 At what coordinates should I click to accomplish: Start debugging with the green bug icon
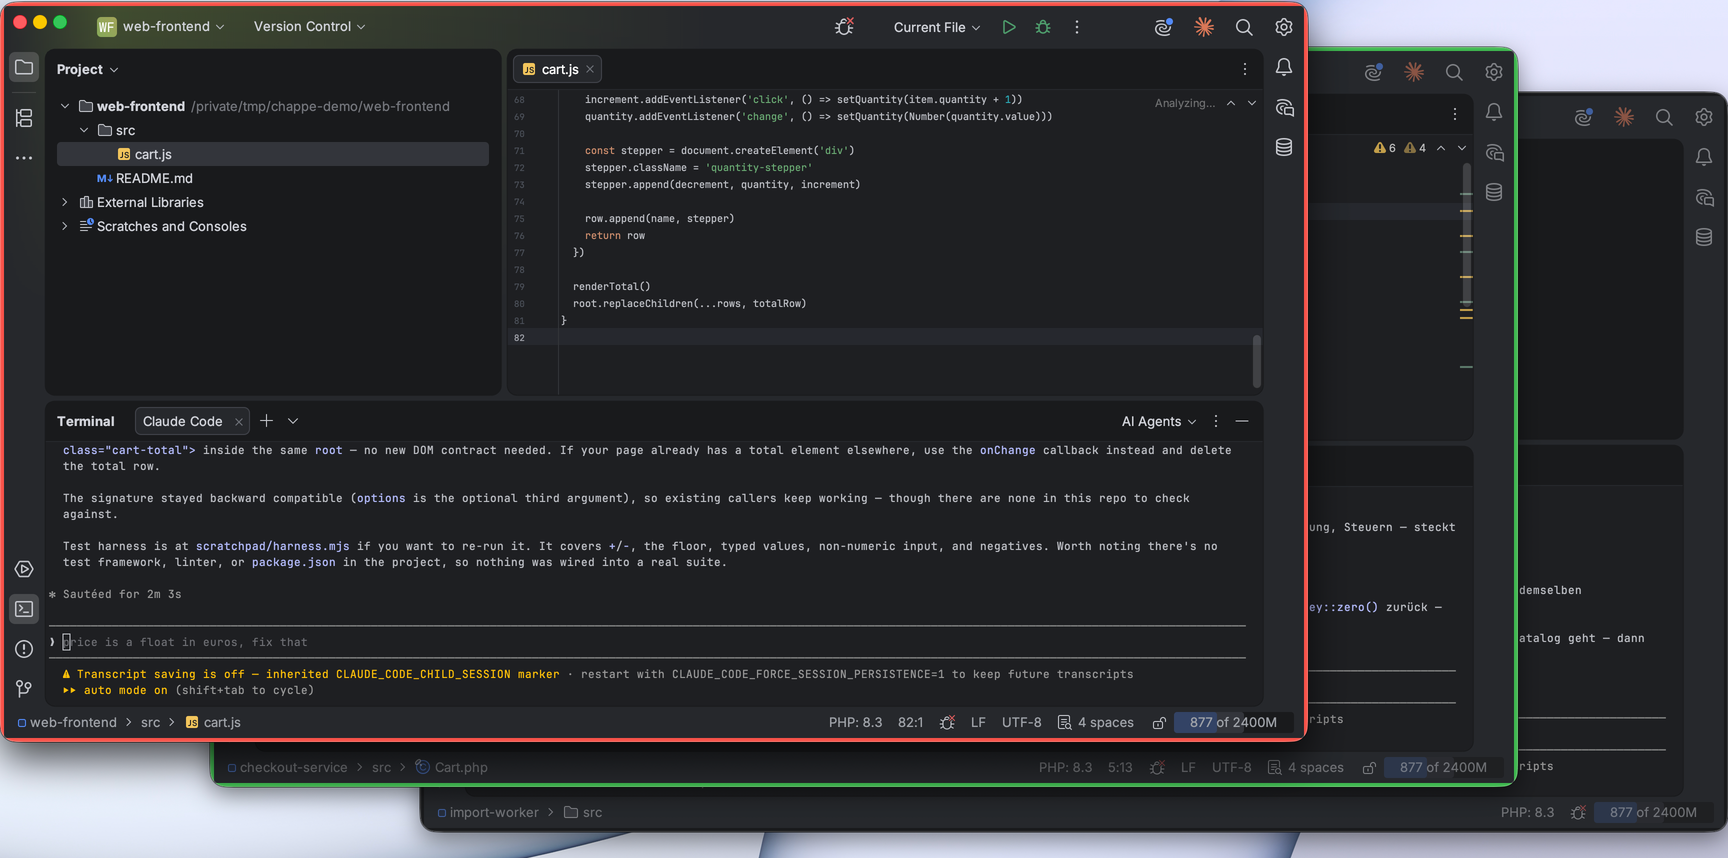pos(1043,27)
